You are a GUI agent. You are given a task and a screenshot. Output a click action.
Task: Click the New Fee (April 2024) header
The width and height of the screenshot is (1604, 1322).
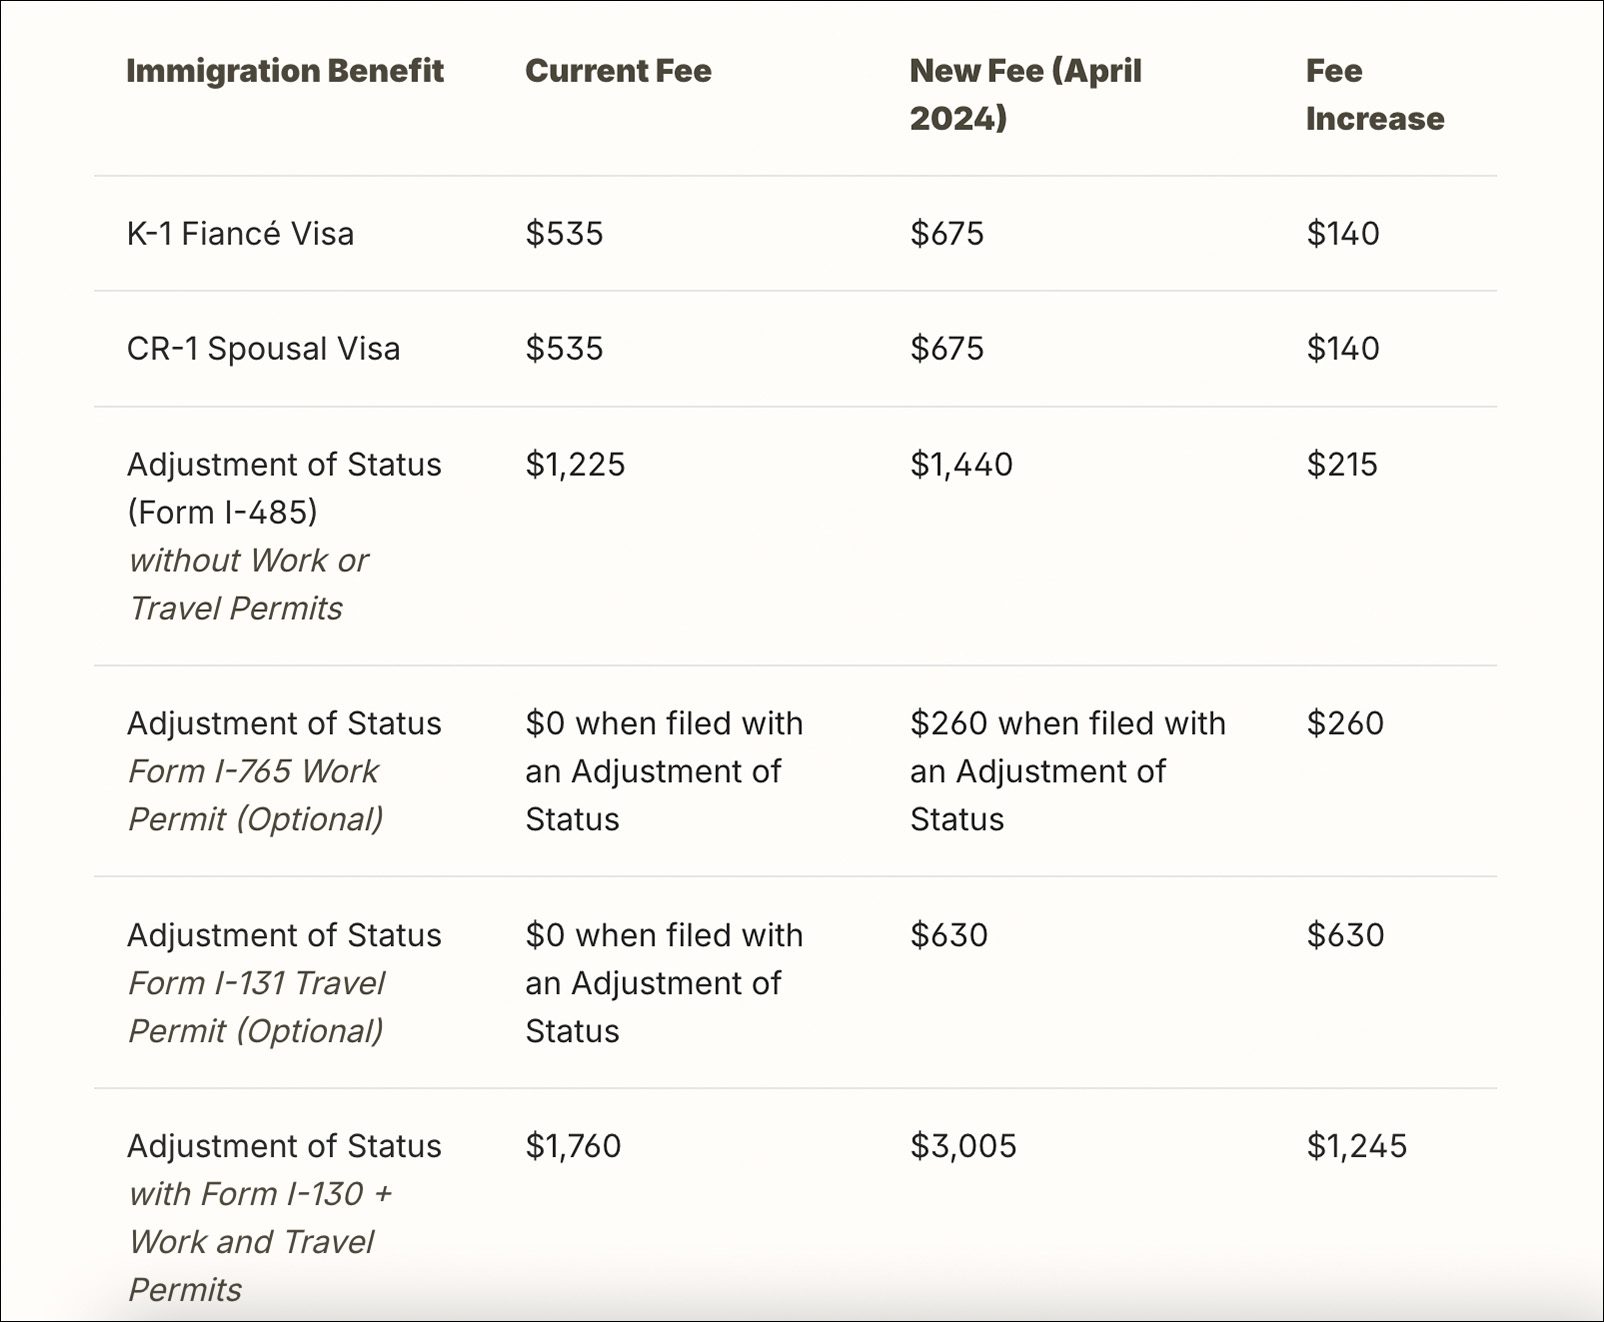1025,94
